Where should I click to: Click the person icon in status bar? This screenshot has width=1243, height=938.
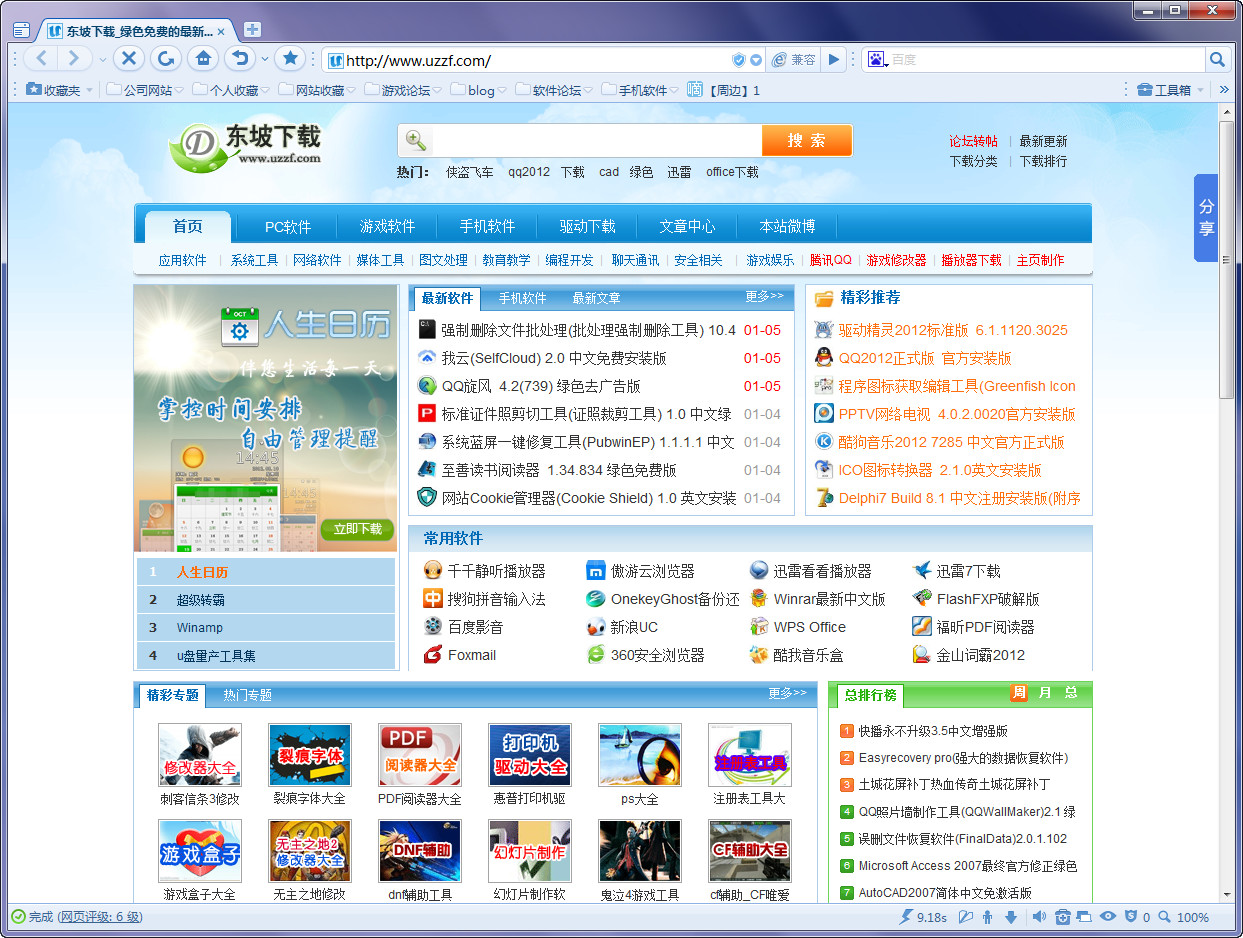coord(988,917)
